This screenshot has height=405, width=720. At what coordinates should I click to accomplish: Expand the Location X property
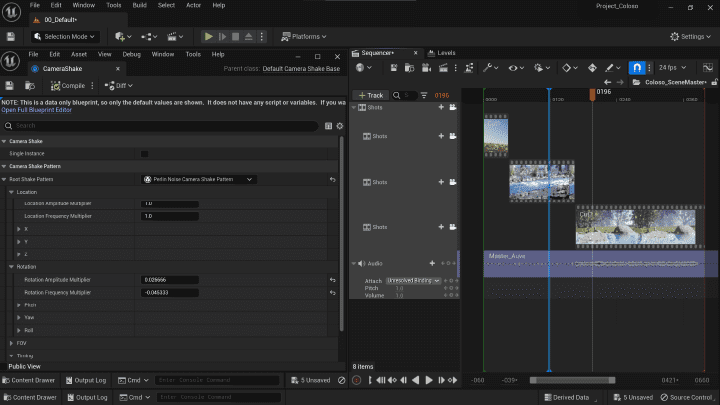click(19, 229)
